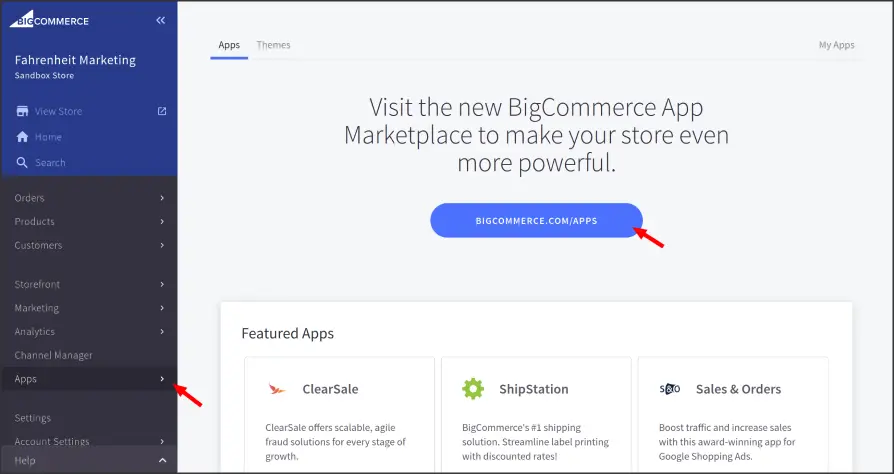The width and height of the screenshot is (894, 474).
Task: Click the Marketing label in the sidebar
Action: pyautogui.click(x=36, y=308)
